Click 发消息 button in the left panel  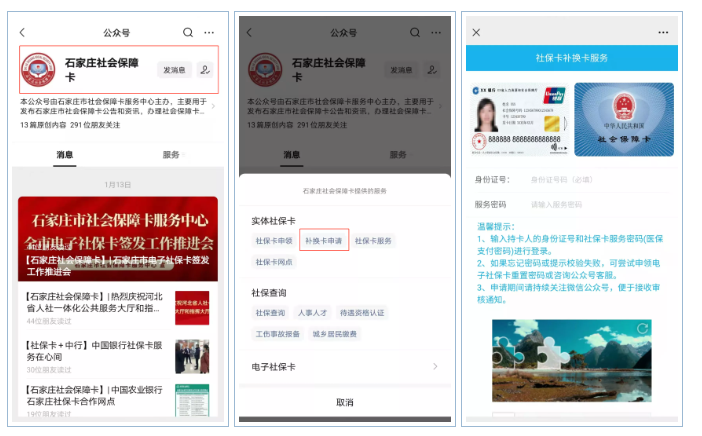174,70
